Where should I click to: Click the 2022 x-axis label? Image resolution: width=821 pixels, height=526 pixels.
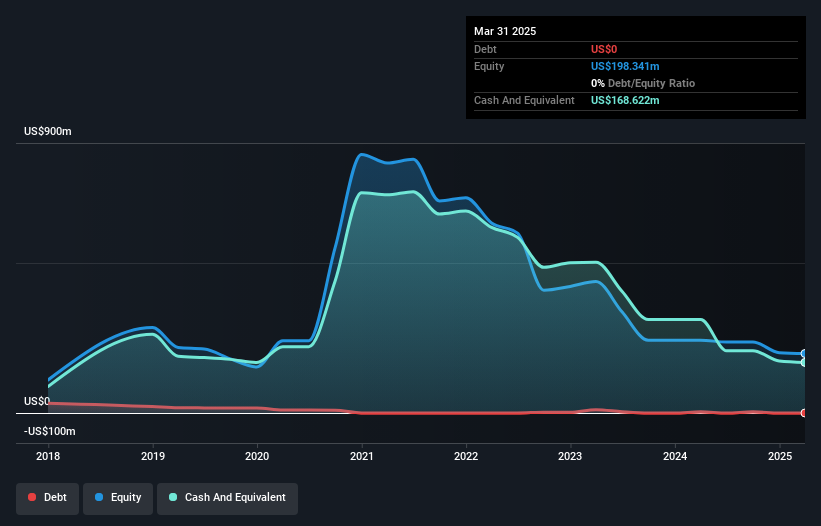(x=466, y=456)
